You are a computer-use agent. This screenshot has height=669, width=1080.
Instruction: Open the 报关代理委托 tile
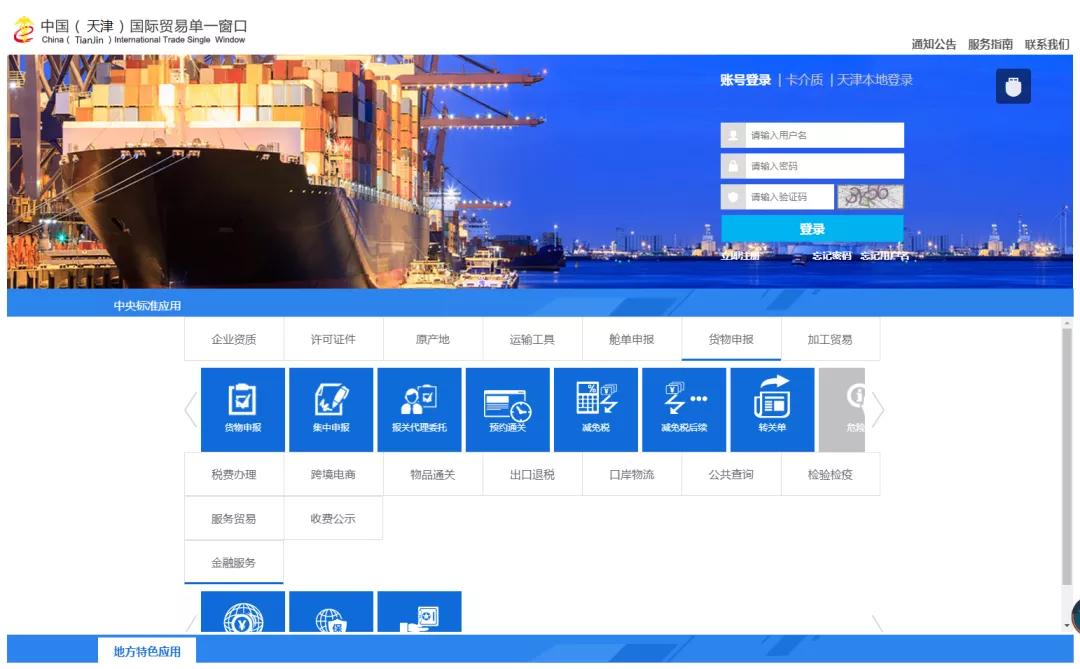(x=419, y=409)
